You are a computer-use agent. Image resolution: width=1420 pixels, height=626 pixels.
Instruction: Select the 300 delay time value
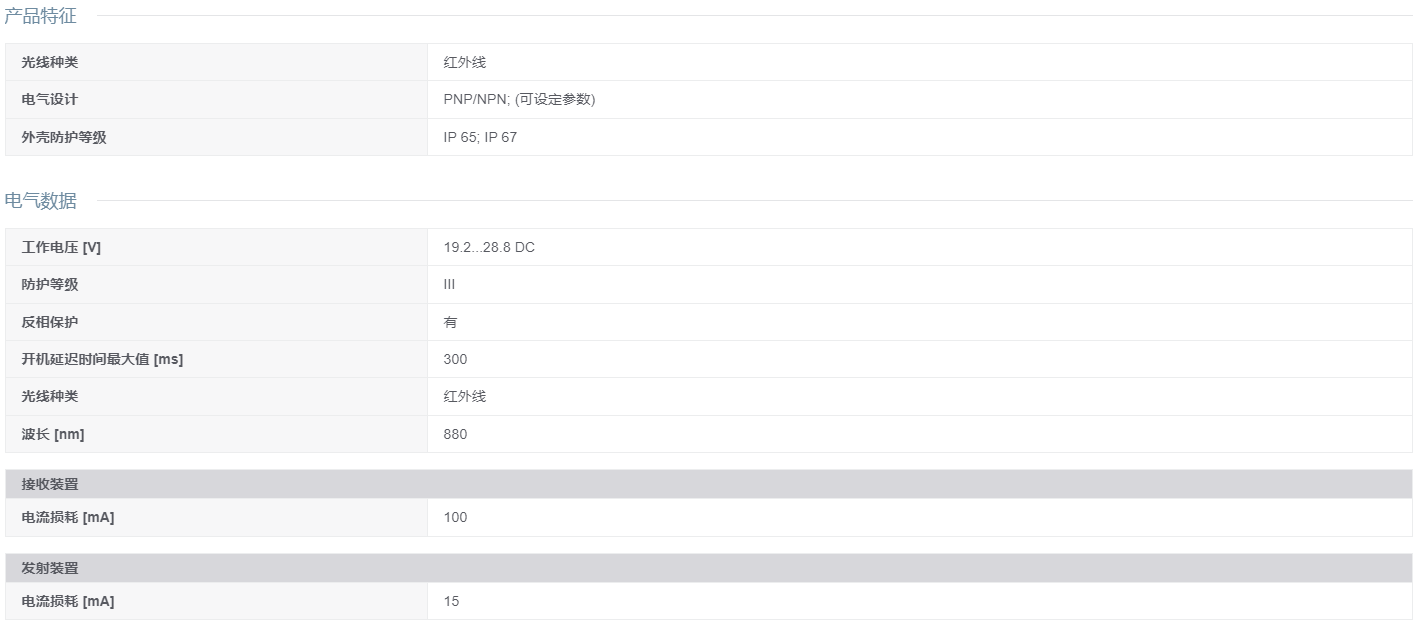pyautogui.click(x=456, y=359)
